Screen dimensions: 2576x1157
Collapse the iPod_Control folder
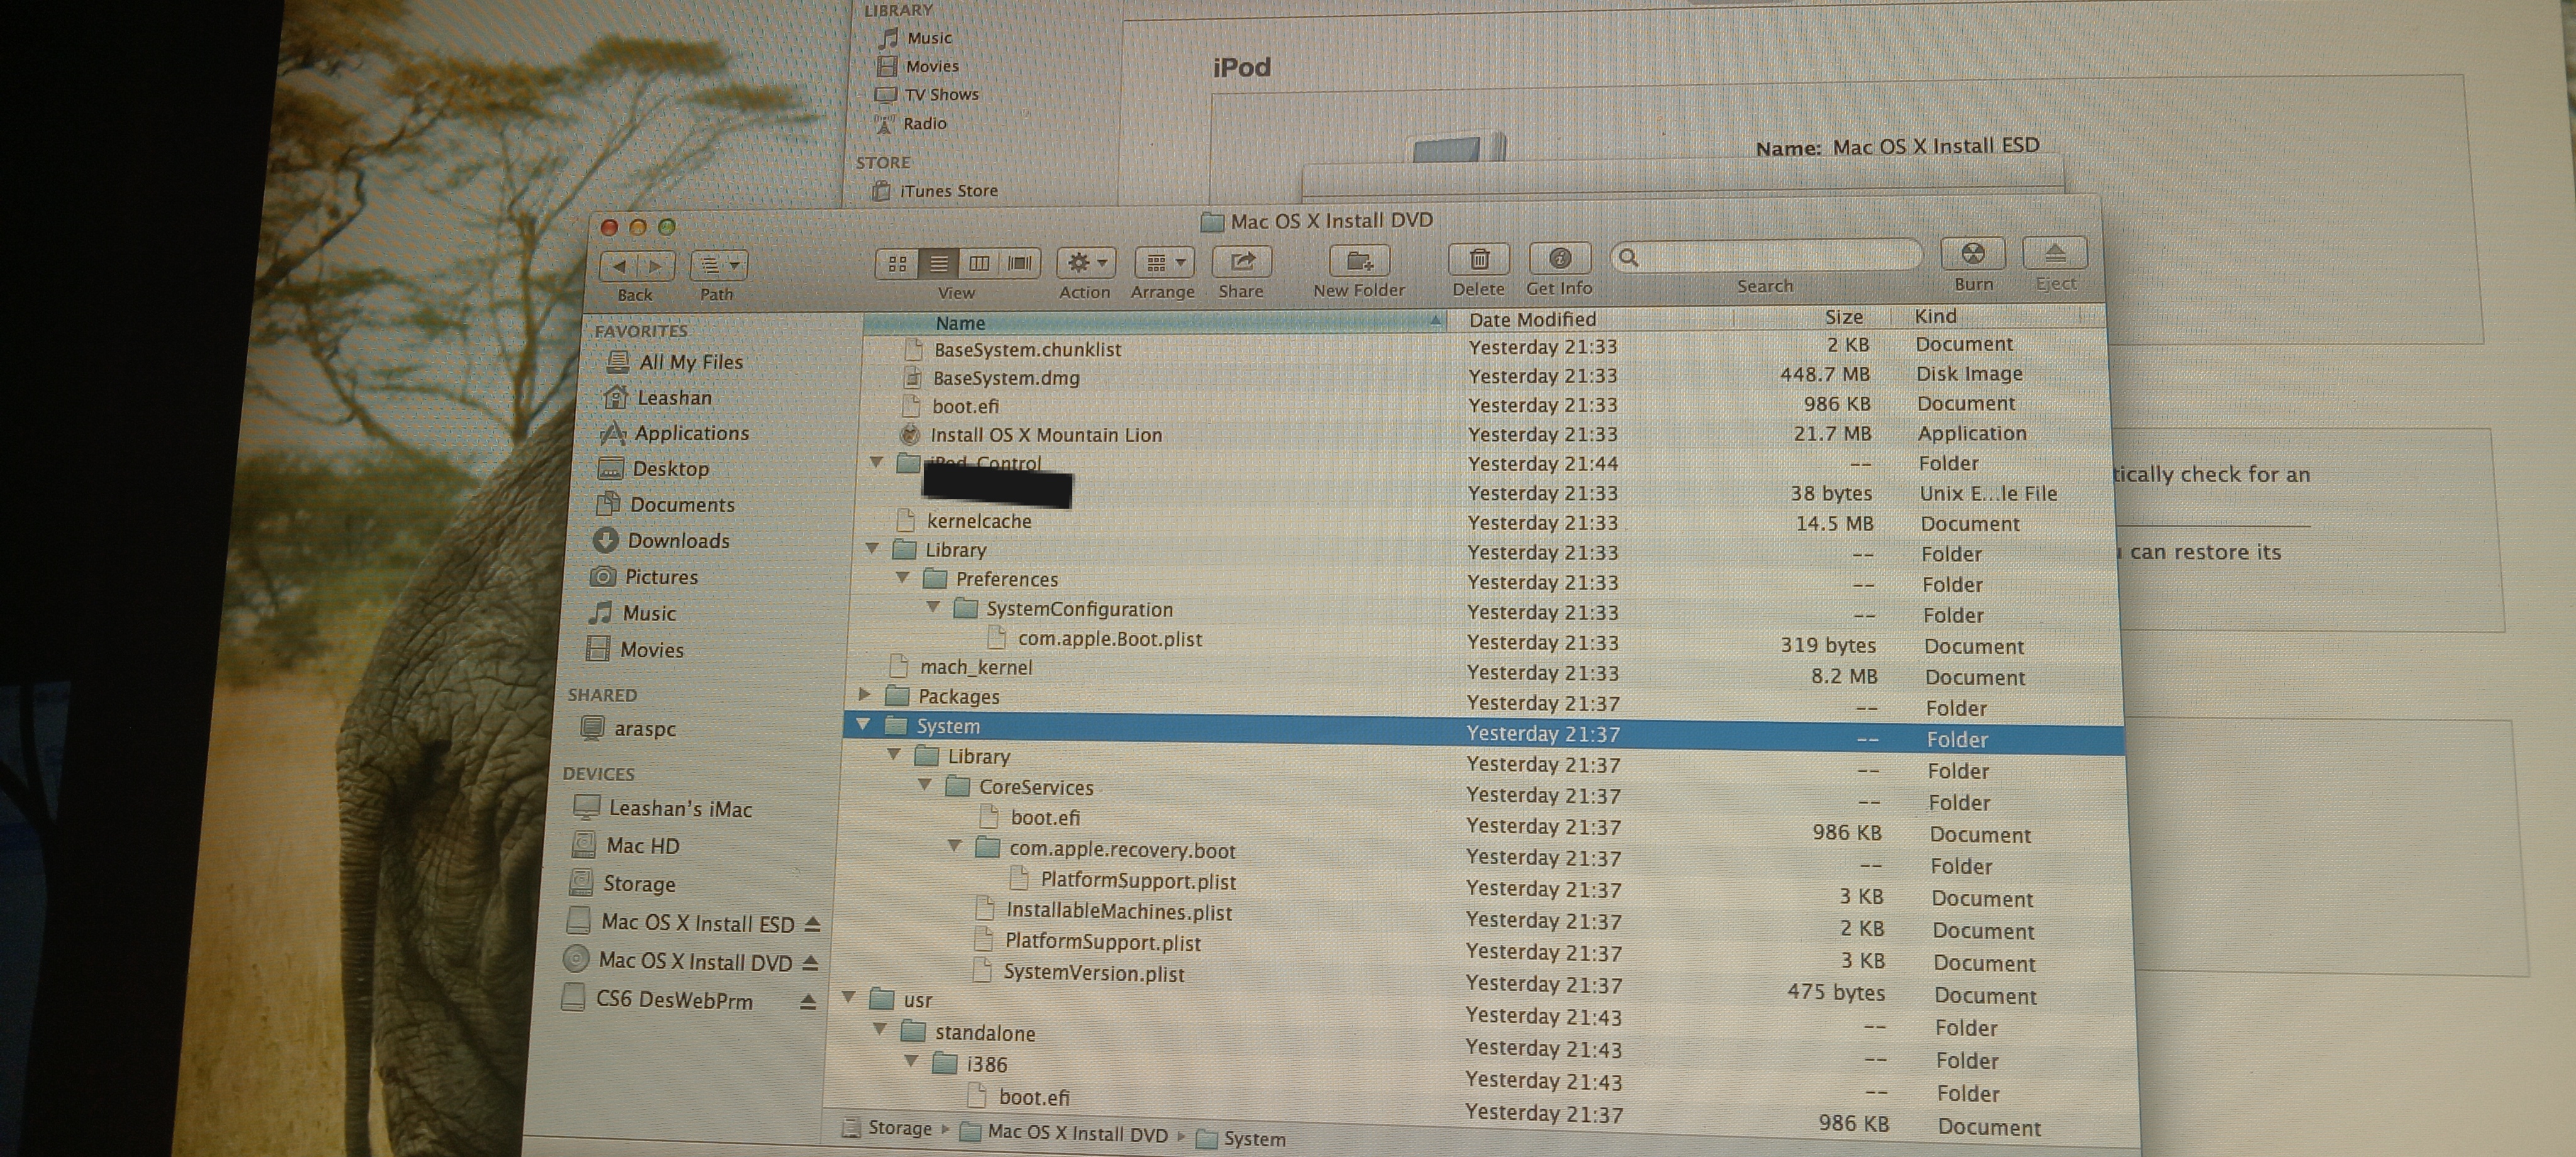pyautogui.click(x=877, y=462)
